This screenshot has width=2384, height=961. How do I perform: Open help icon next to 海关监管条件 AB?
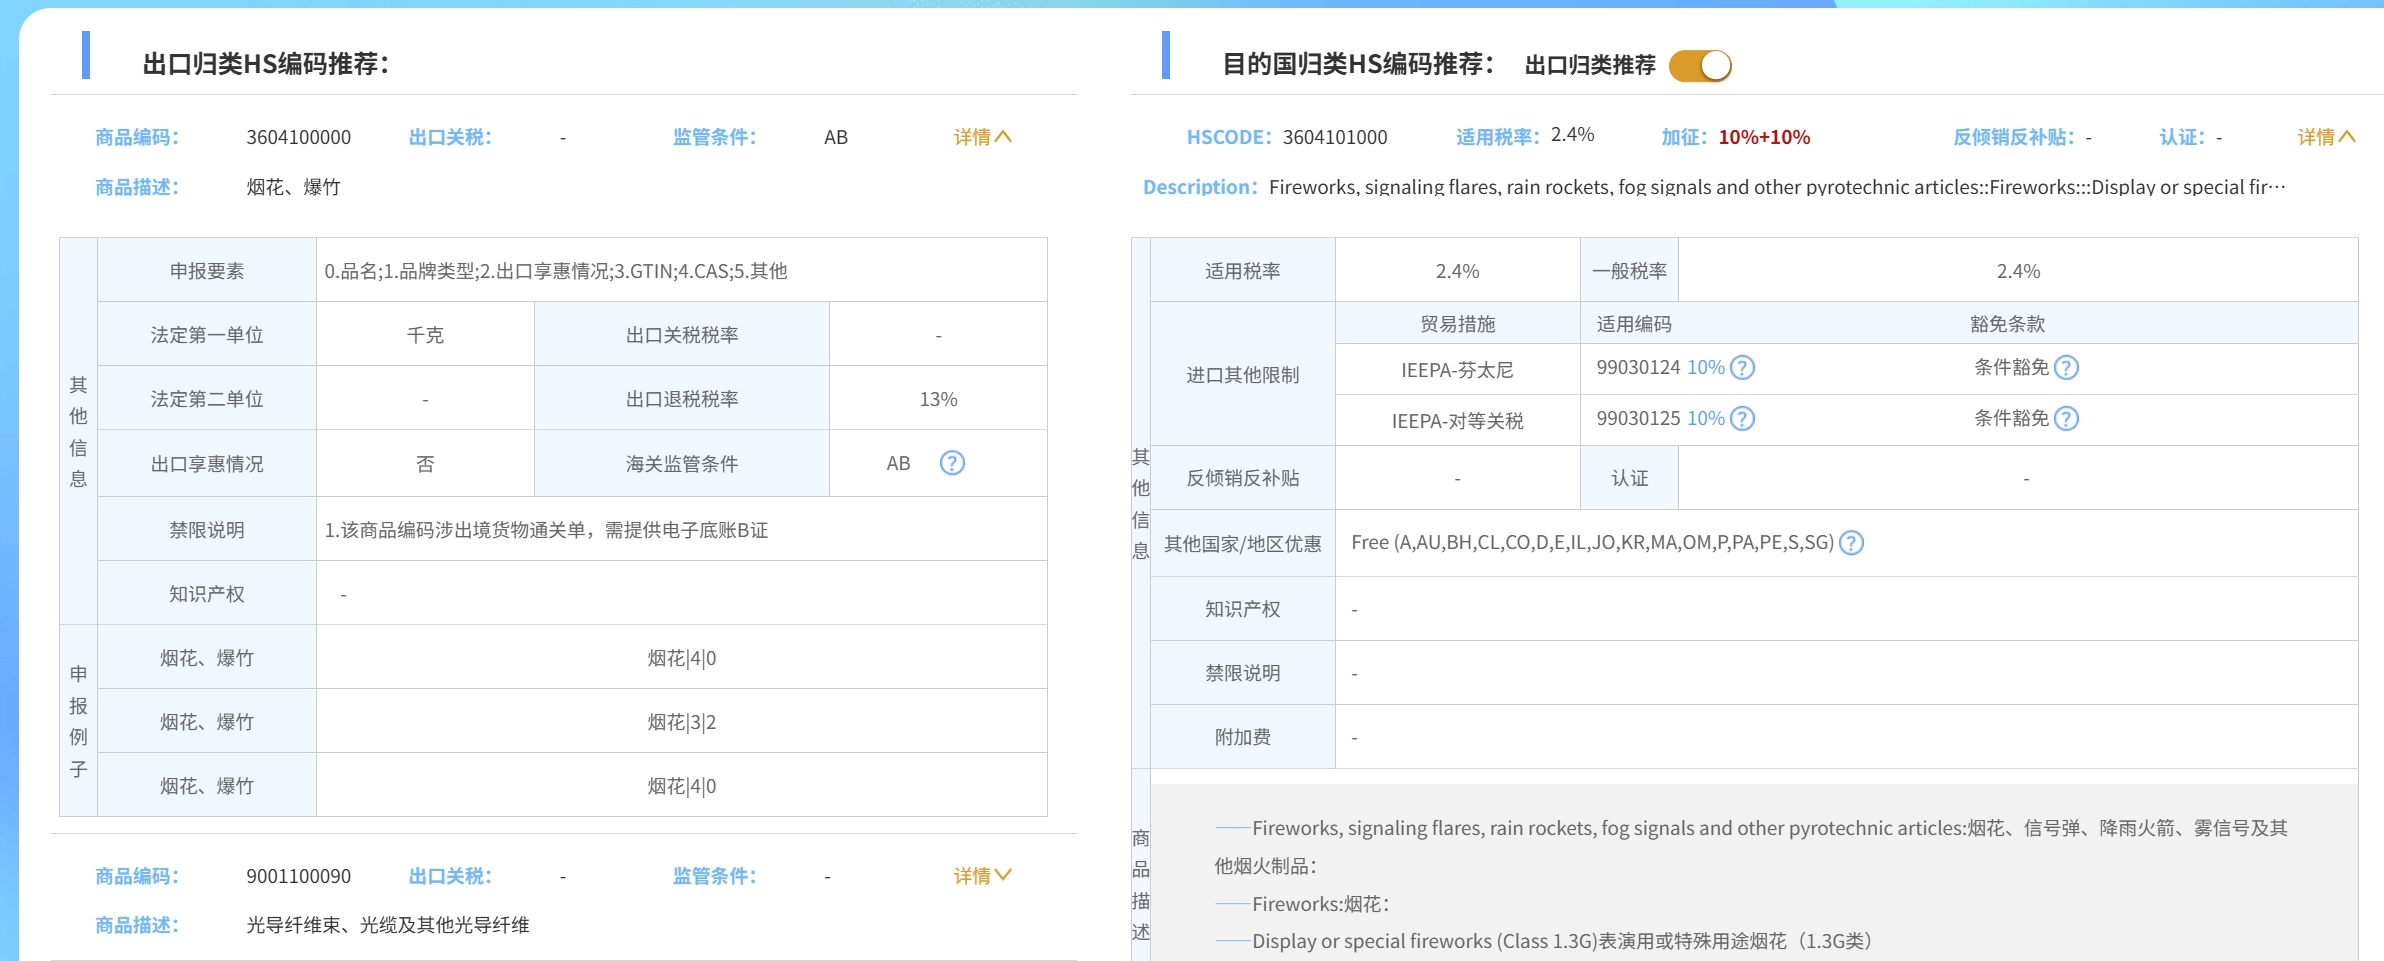[952, 463]
